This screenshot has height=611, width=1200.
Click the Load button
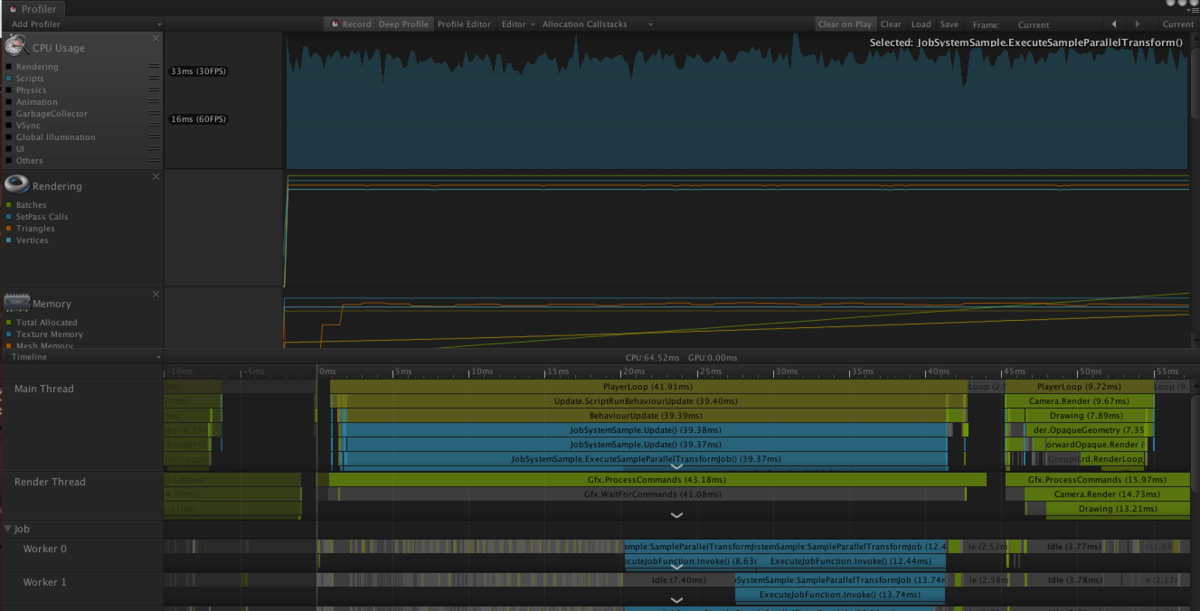click(920, 24)
